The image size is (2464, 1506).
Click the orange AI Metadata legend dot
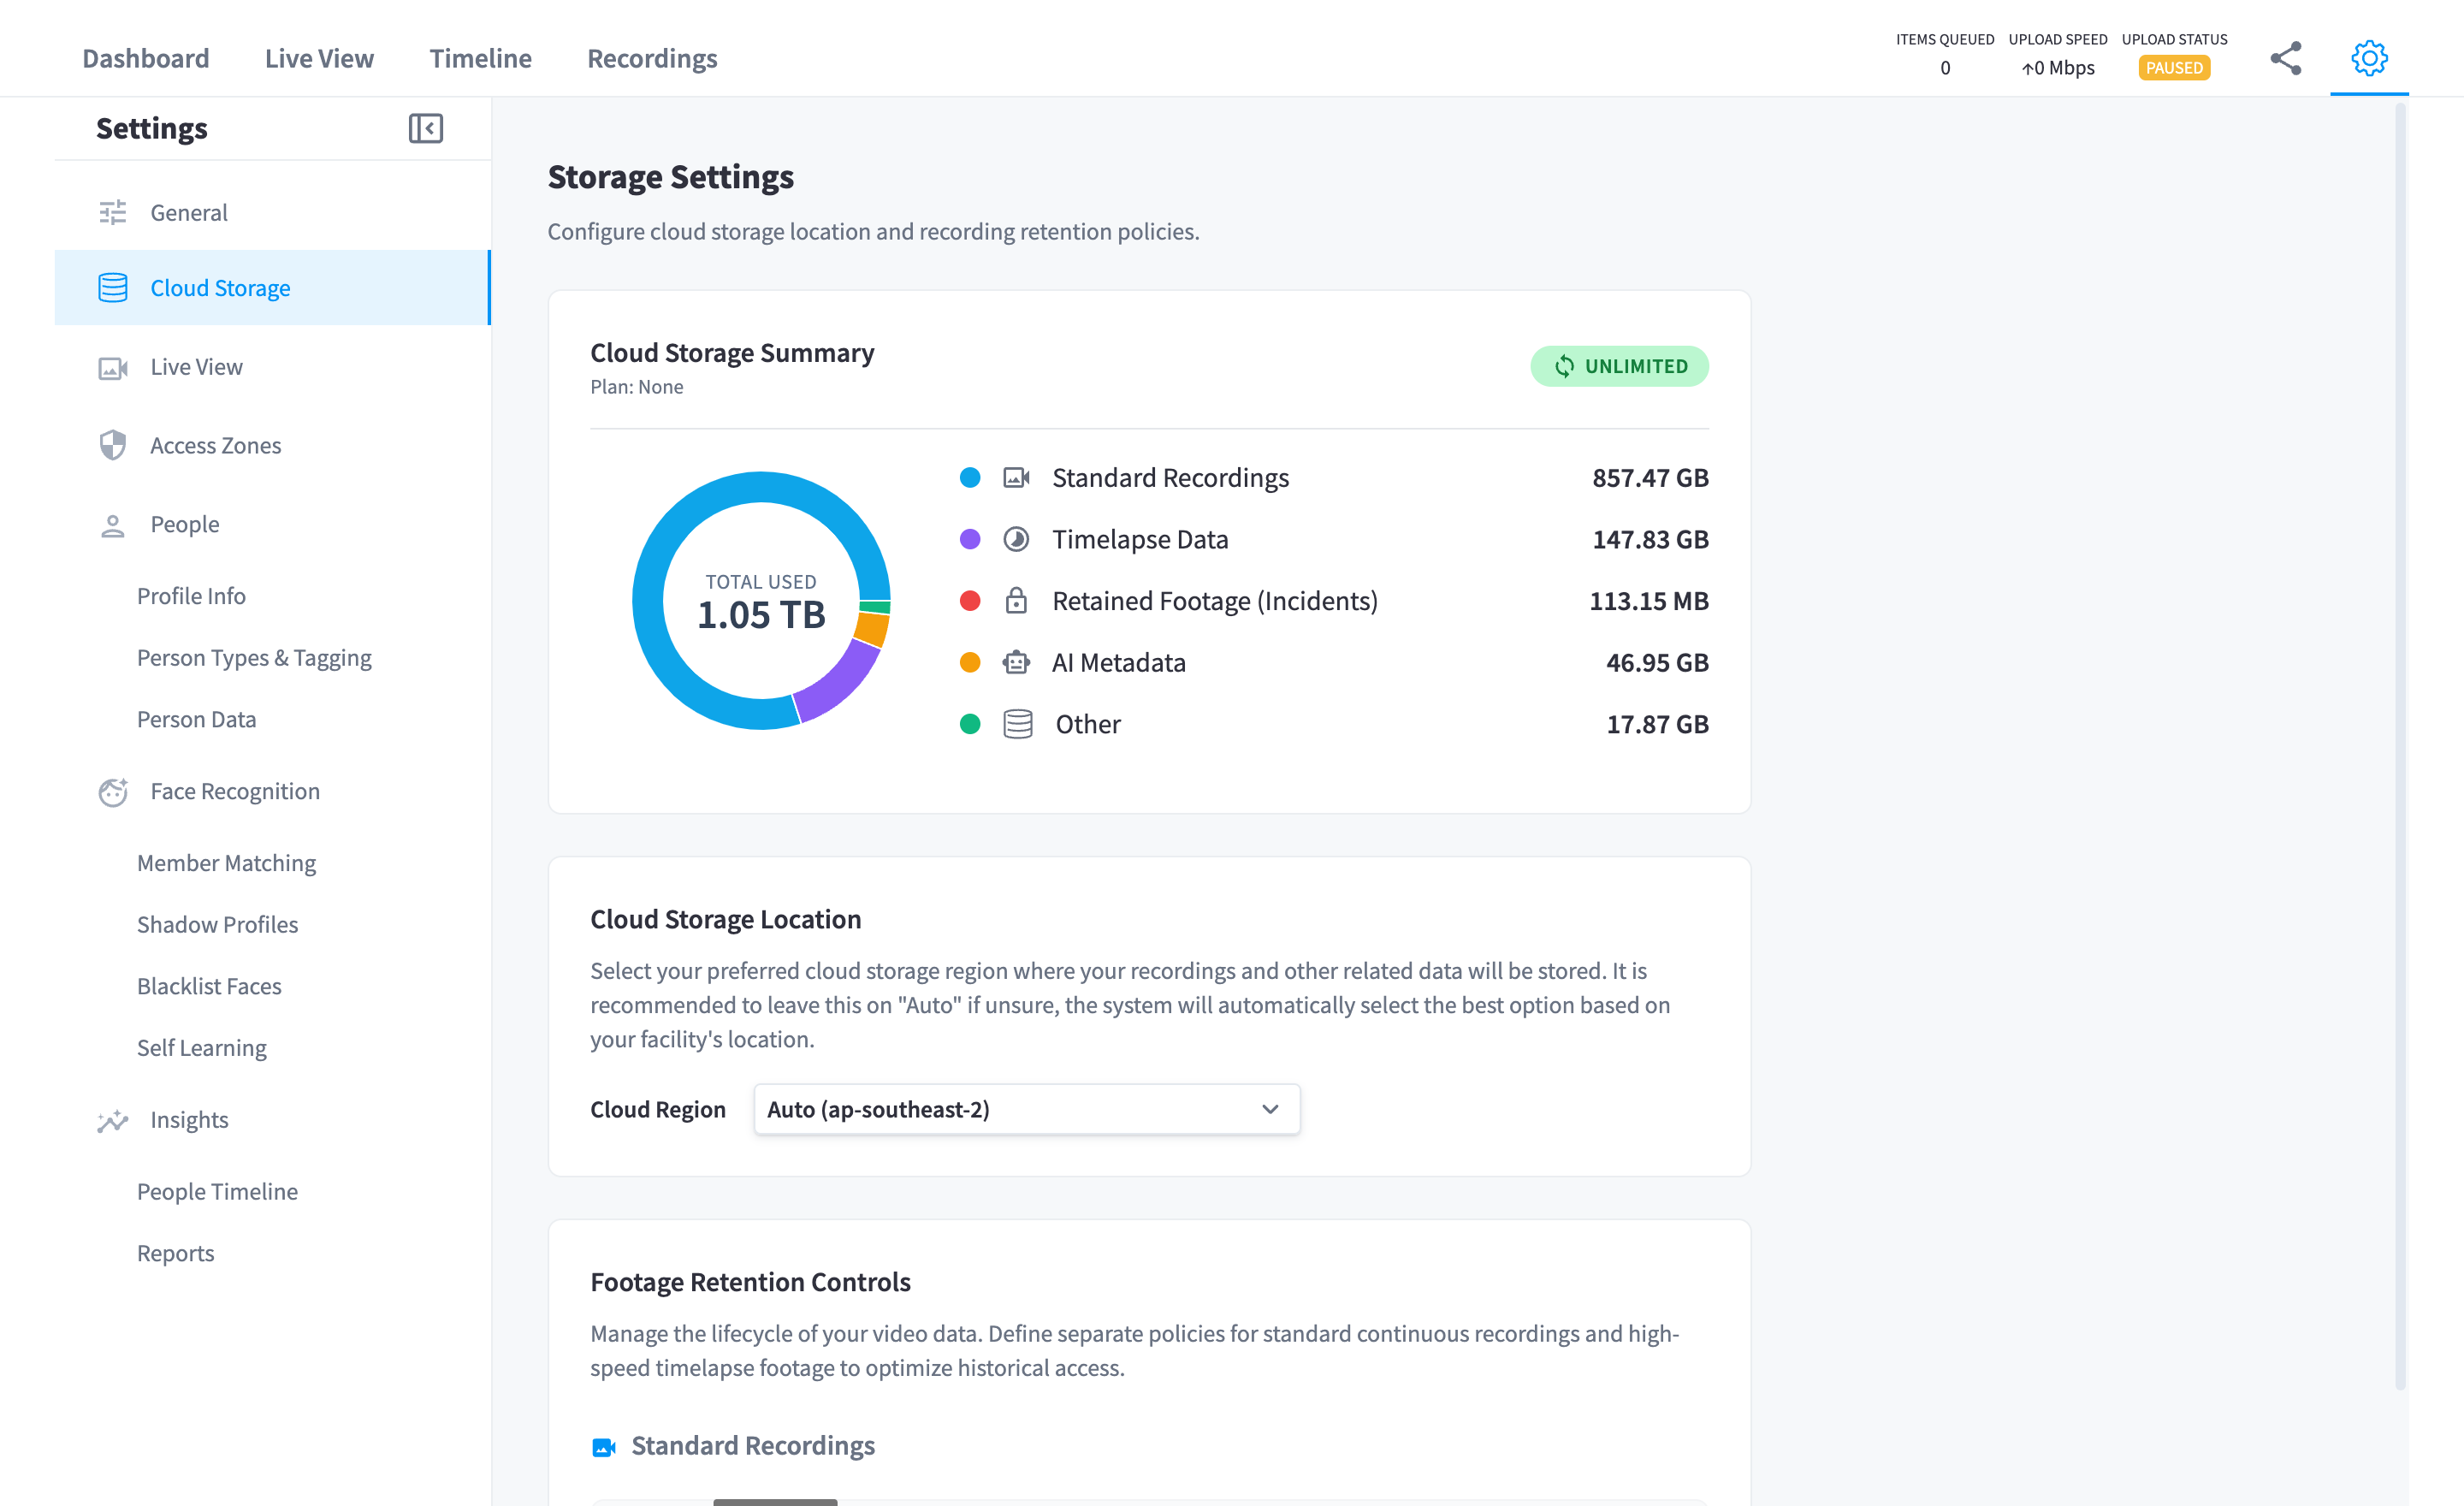[969, 662]
